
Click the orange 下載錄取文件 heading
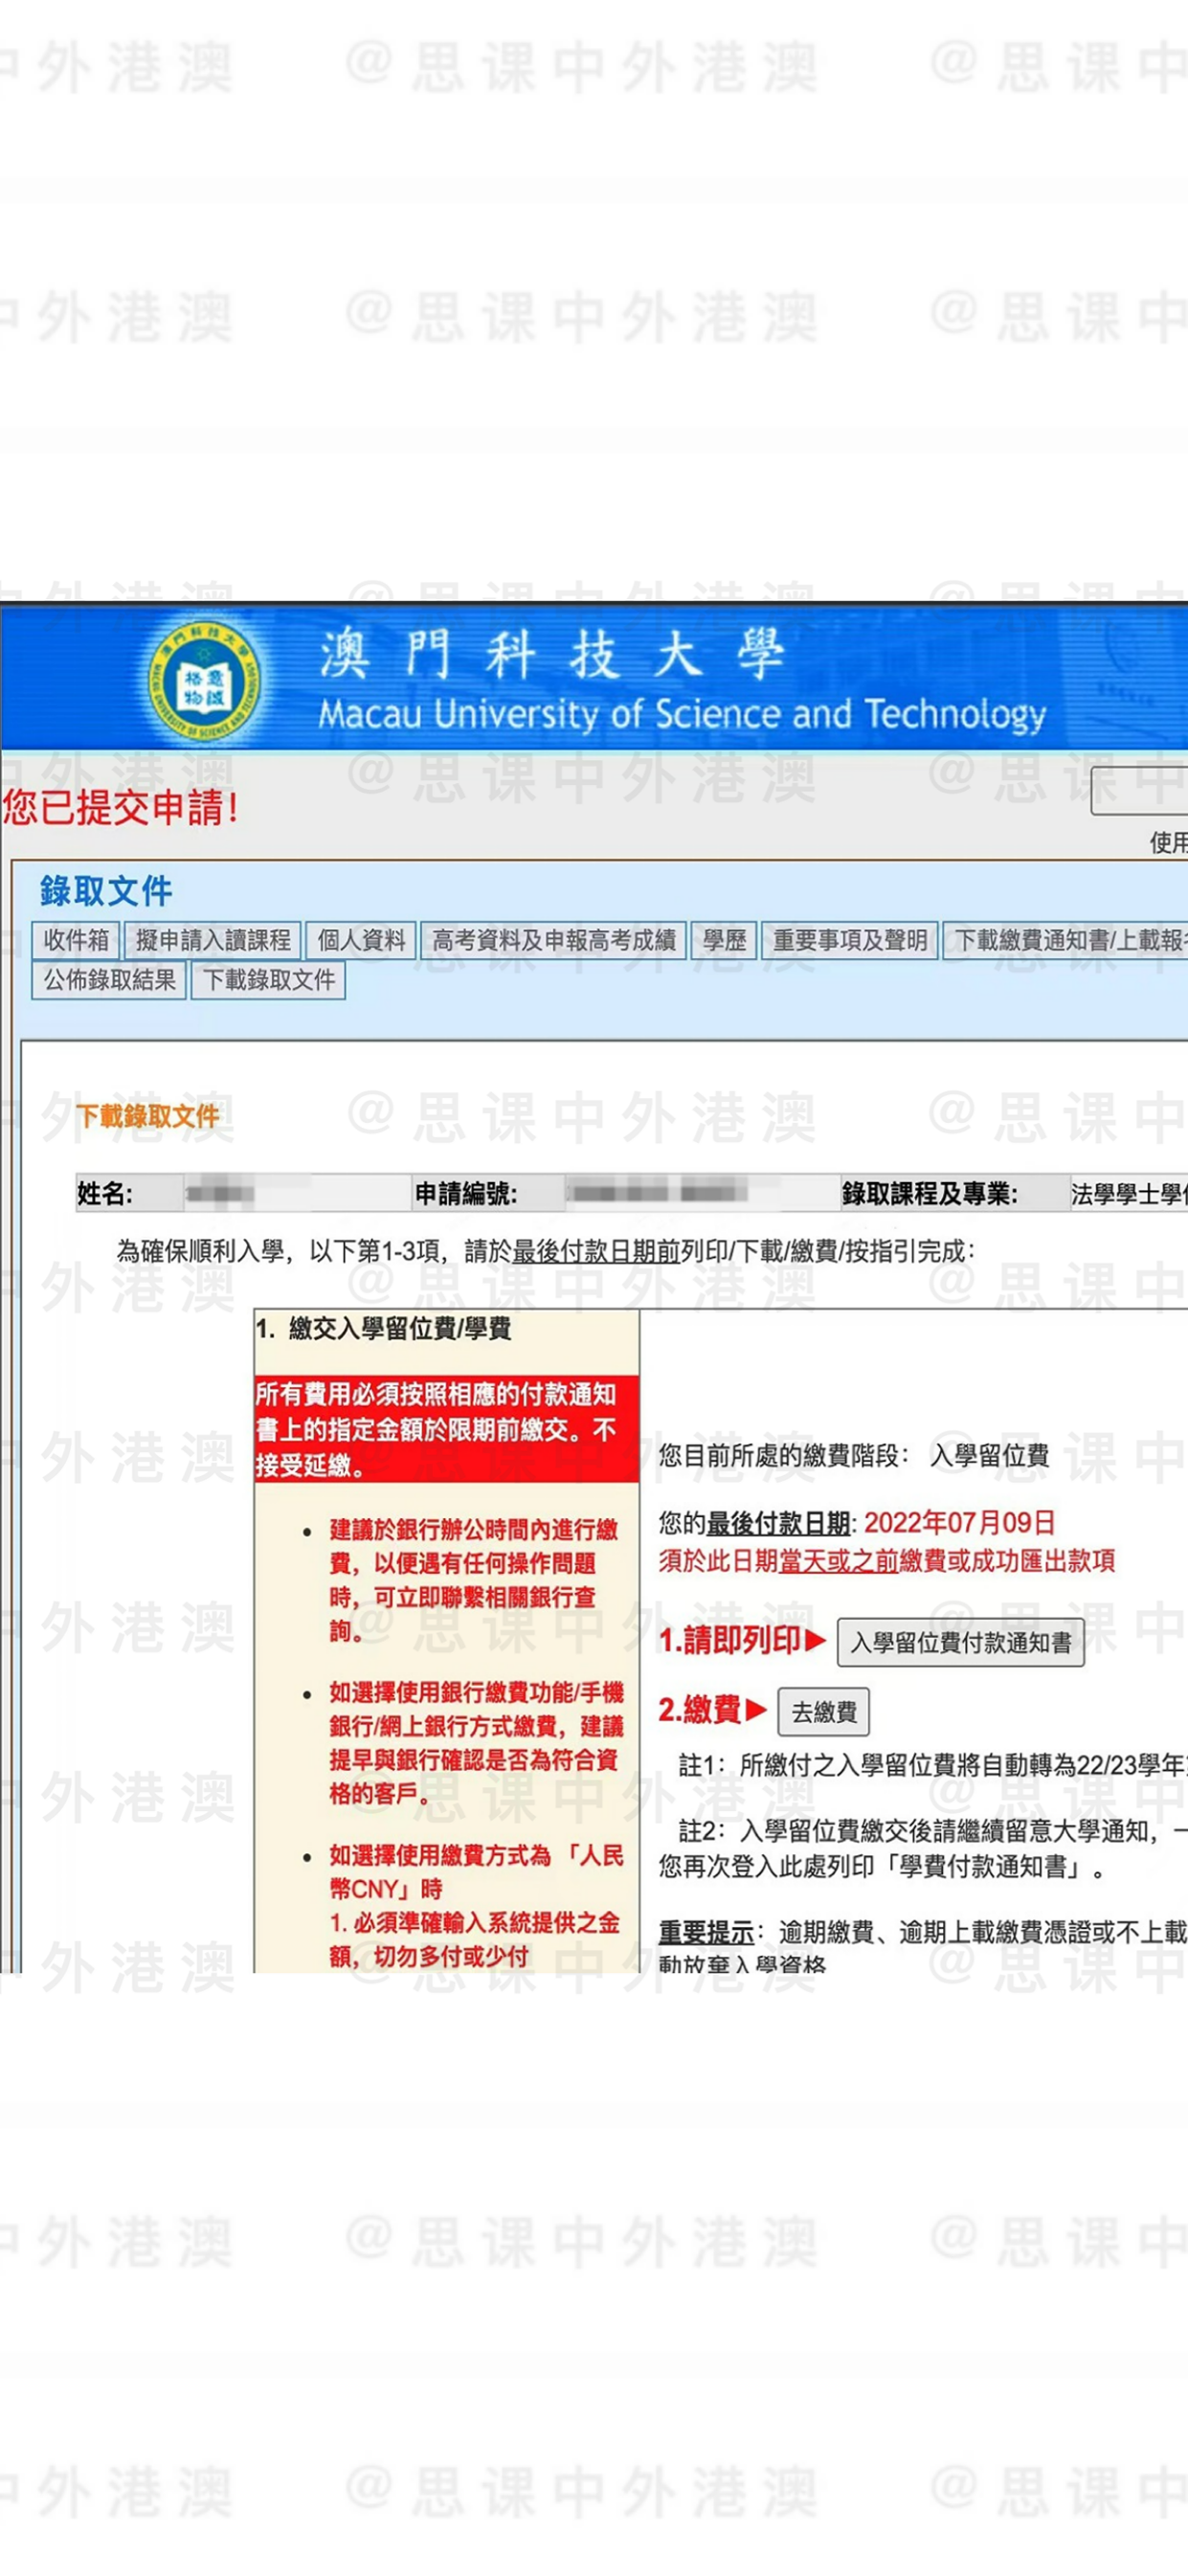(148, 1116)
